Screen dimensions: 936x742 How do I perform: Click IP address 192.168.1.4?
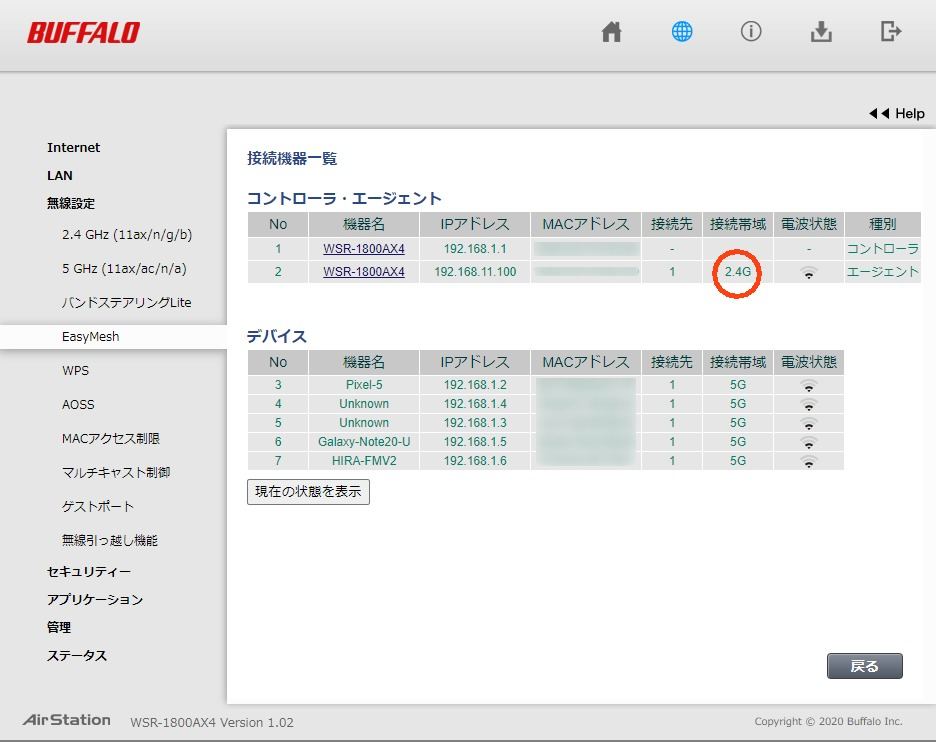[475, 404]
